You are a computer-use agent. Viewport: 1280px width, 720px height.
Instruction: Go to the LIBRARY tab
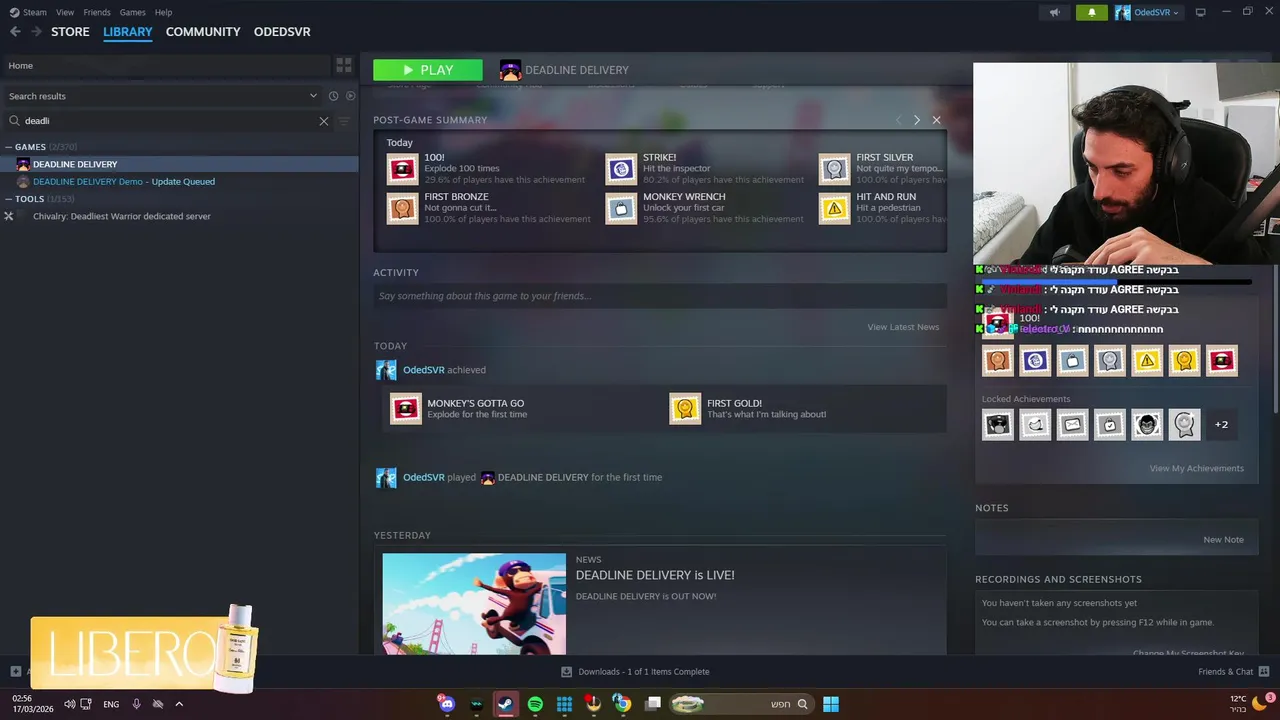pyautogui.click(x=128, y=32)
